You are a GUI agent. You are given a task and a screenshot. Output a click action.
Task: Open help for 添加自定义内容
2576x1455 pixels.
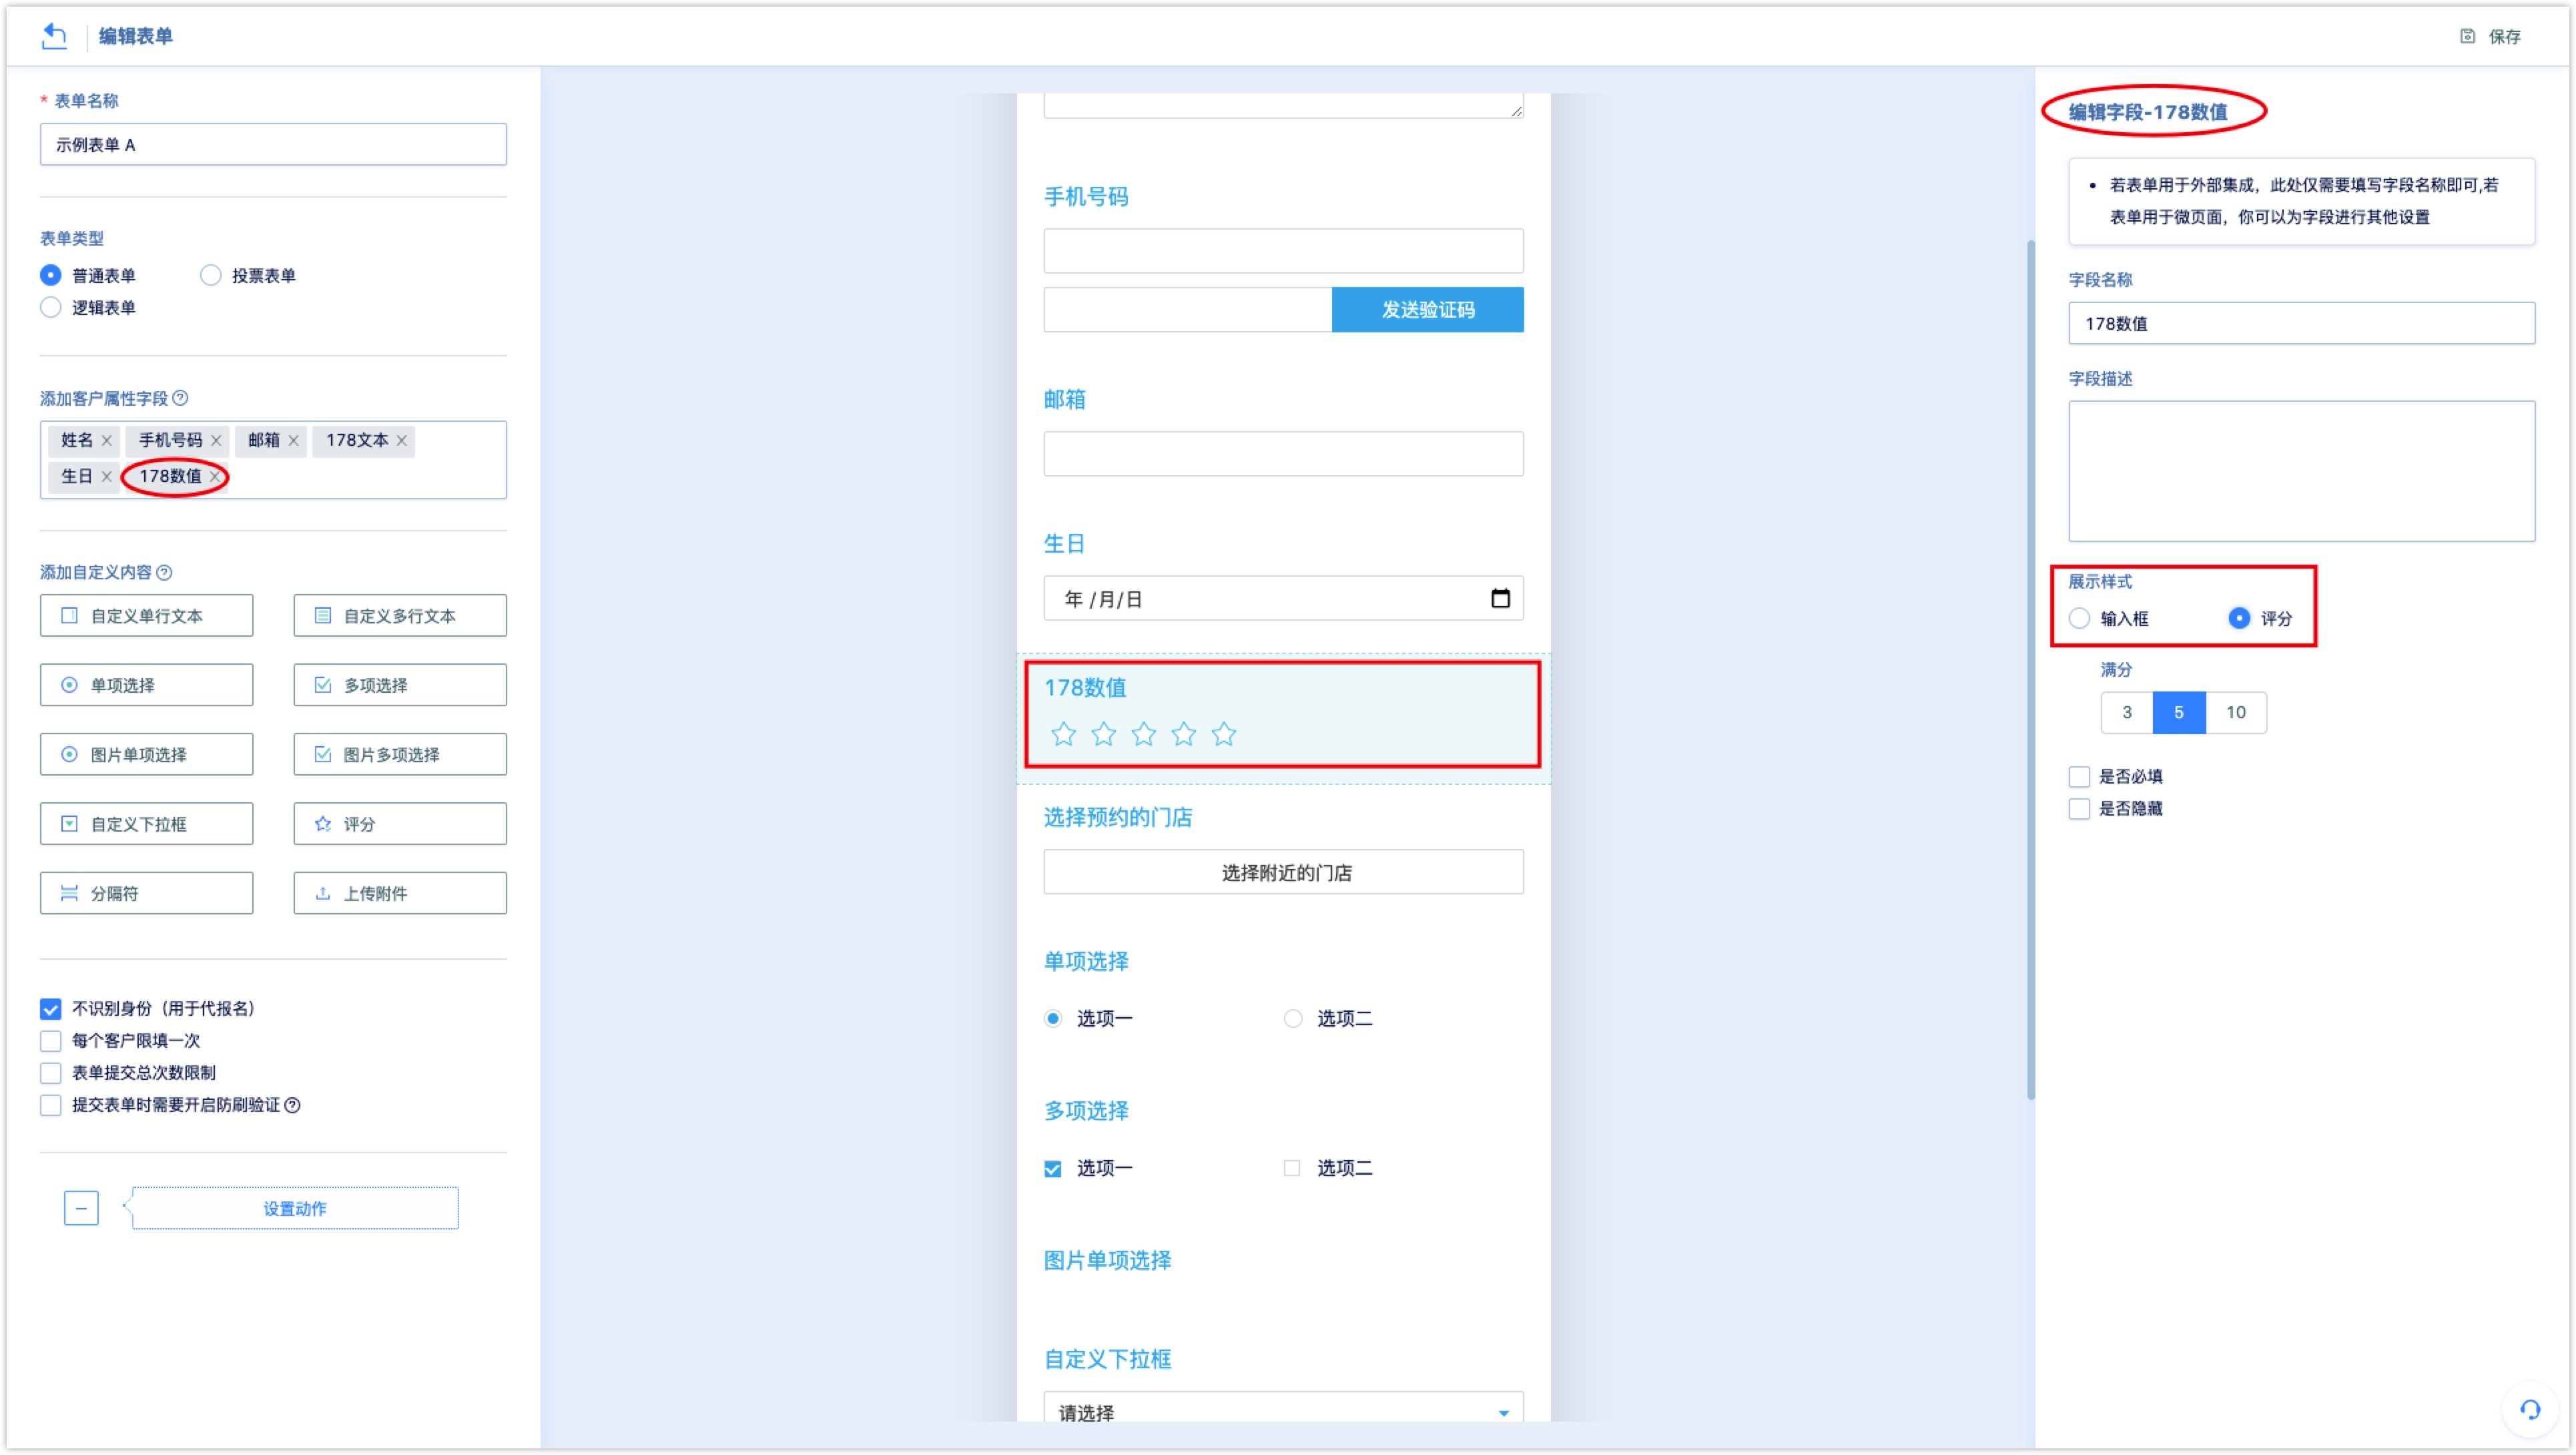[x=164, y=572]
